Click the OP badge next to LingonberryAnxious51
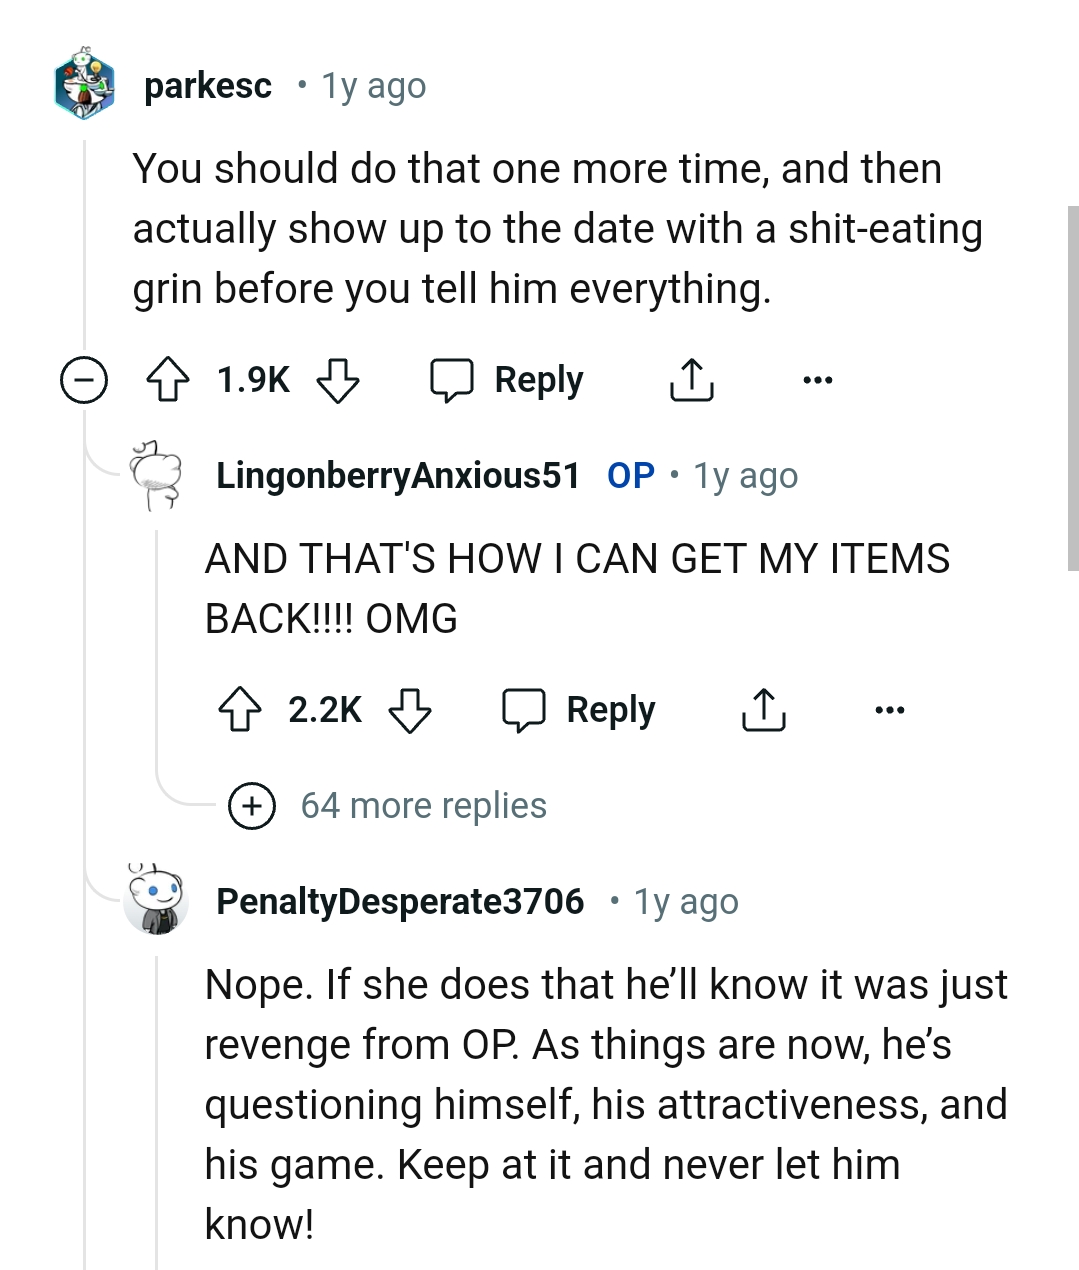The height and width of the screenshot is (1270, 1079). [x=630, y=476]
